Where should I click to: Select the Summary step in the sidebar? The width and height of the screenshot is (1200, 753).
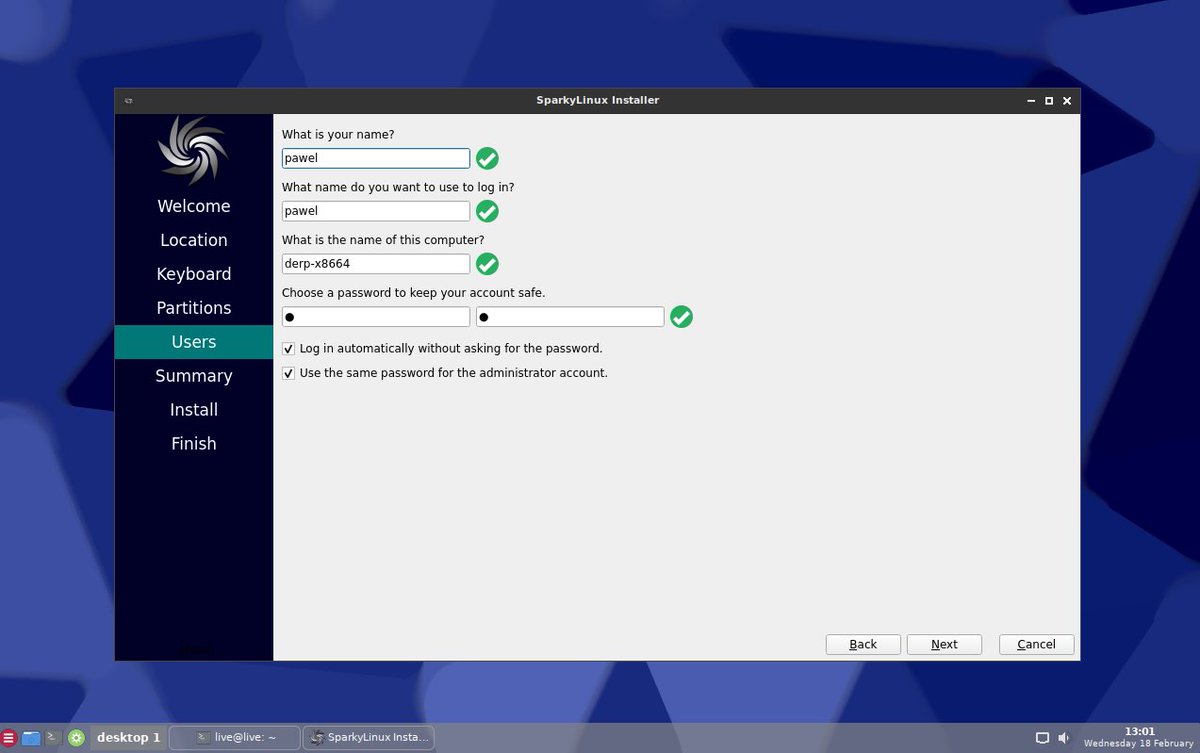coord(194,376)
